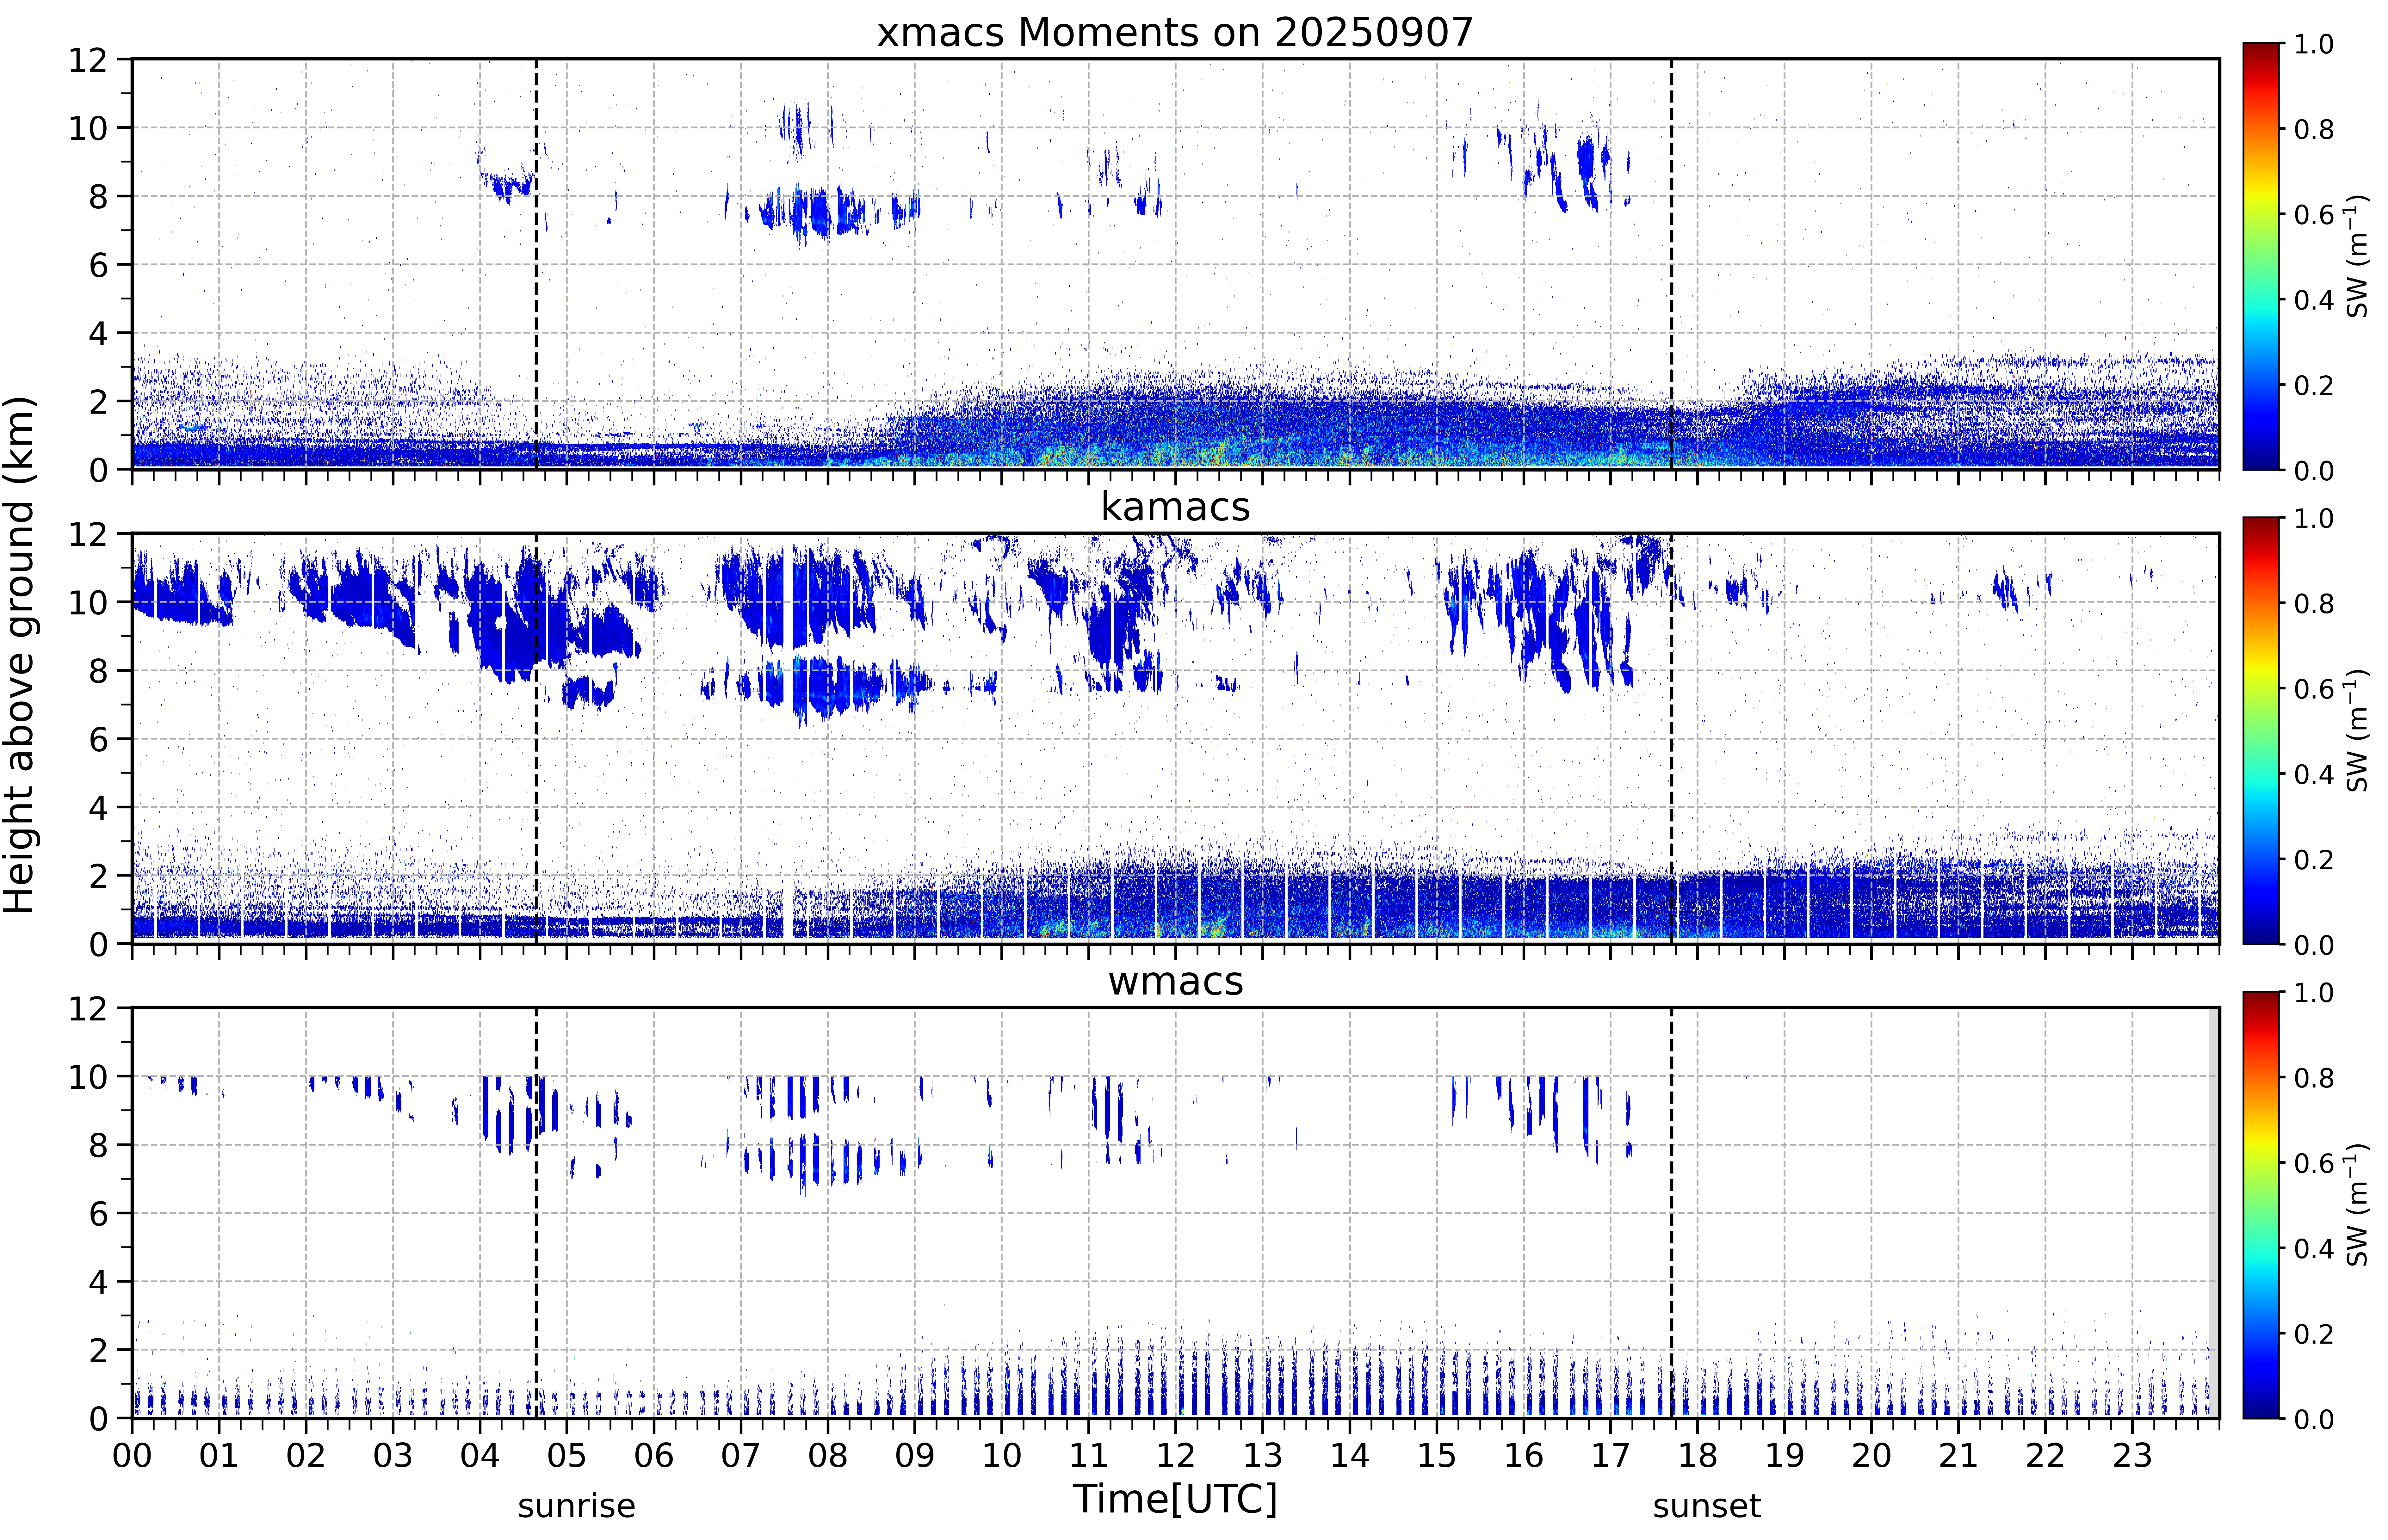Select the "sunrise" label below the time axis
Image resolution: width=2388 pixels, height=1540 pixels.
click(x=577, y=1506)
